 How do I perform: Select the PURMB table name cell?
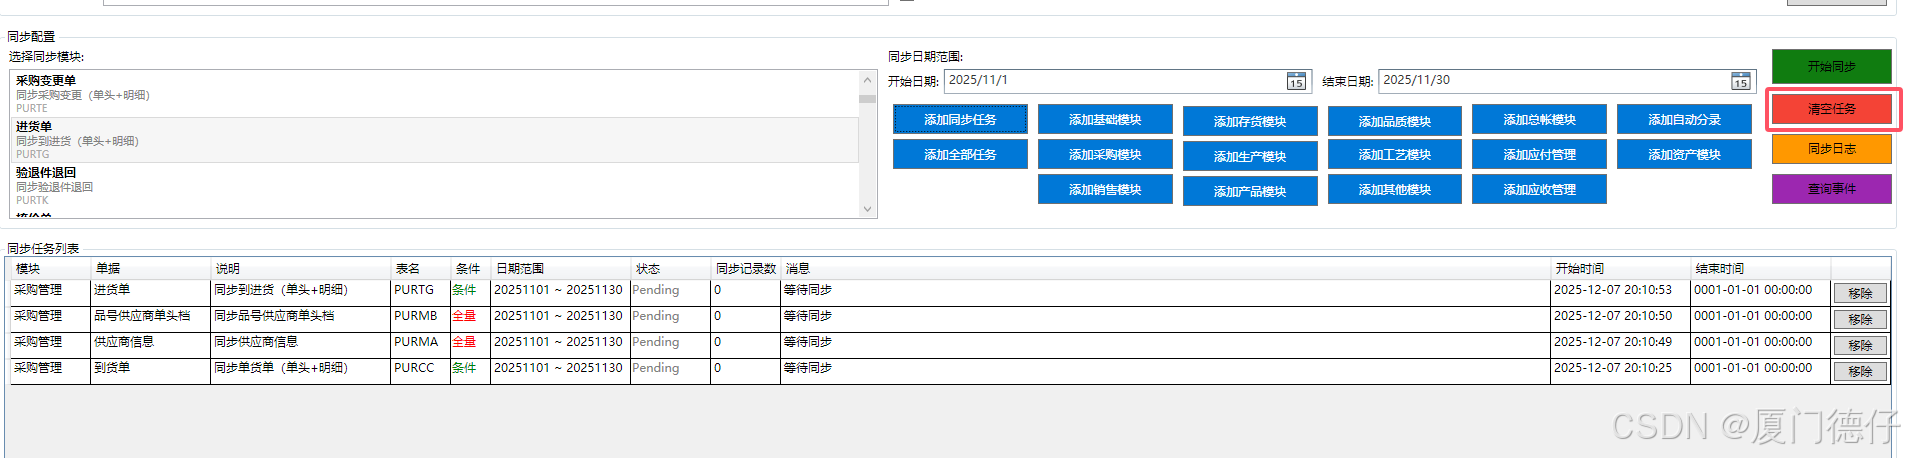click(420, 317)
